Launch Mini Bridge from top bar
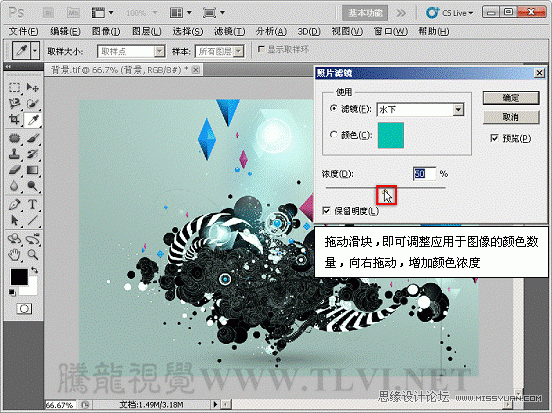 73,13
